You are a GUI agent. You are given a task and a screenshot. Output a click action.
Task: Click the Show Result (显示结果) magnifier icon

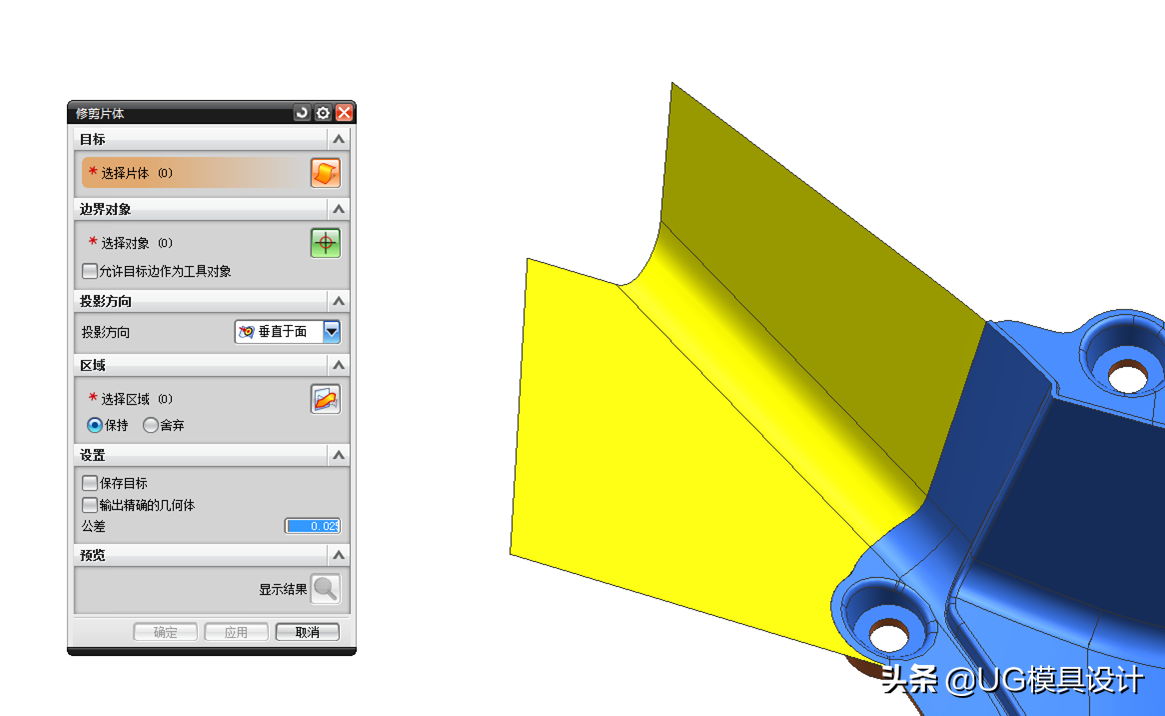(x=325, y=589)
